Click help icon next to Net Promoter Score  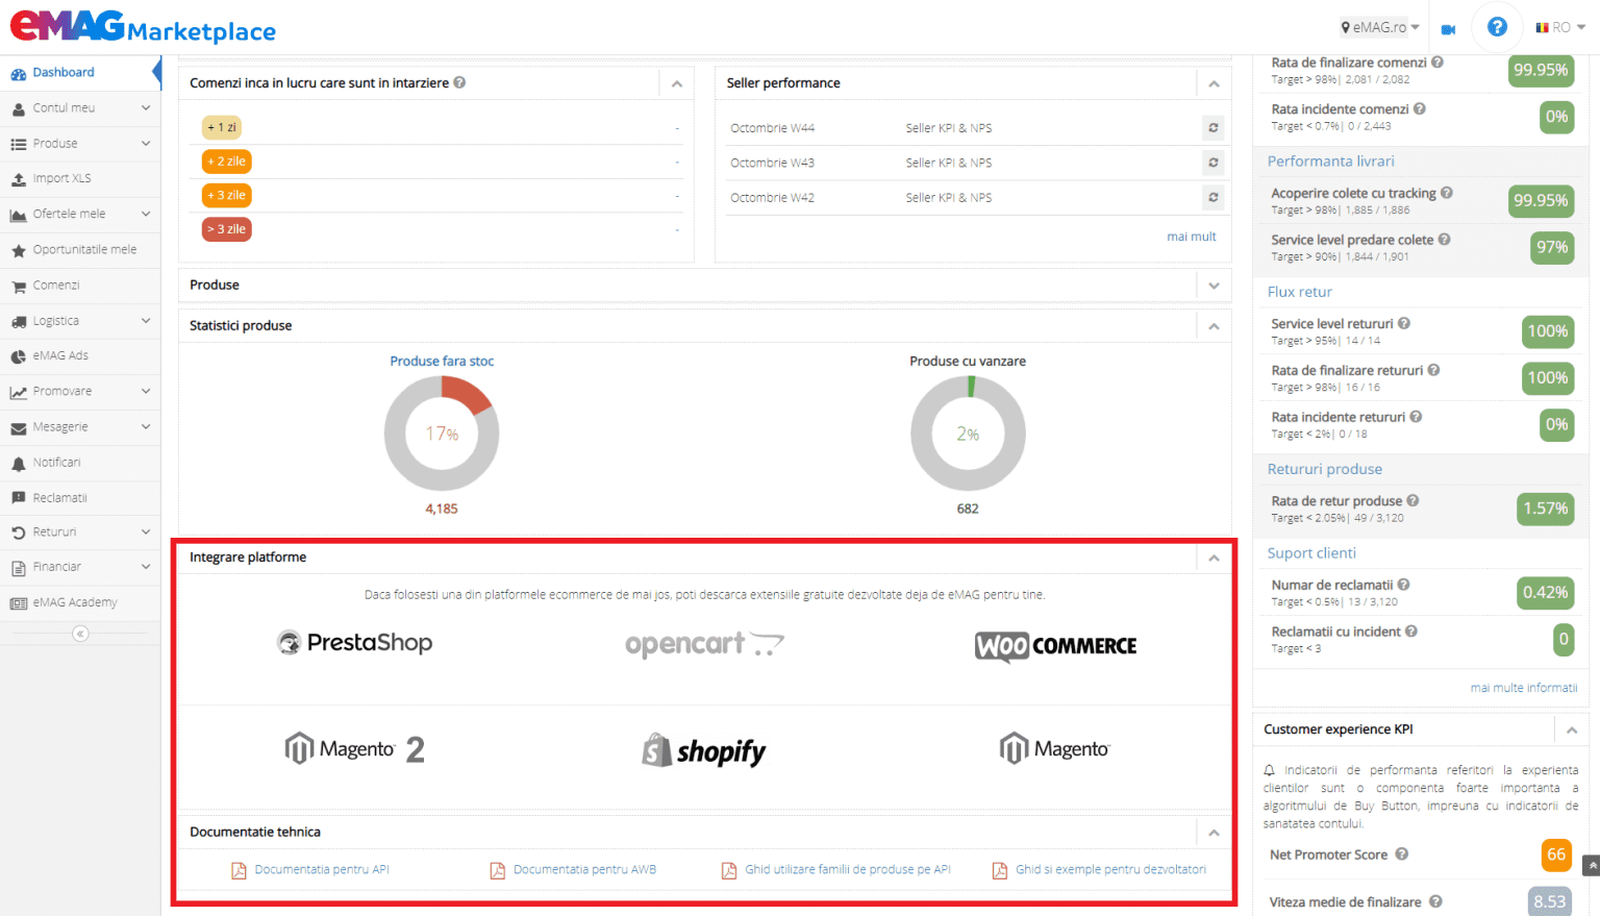1402,854
